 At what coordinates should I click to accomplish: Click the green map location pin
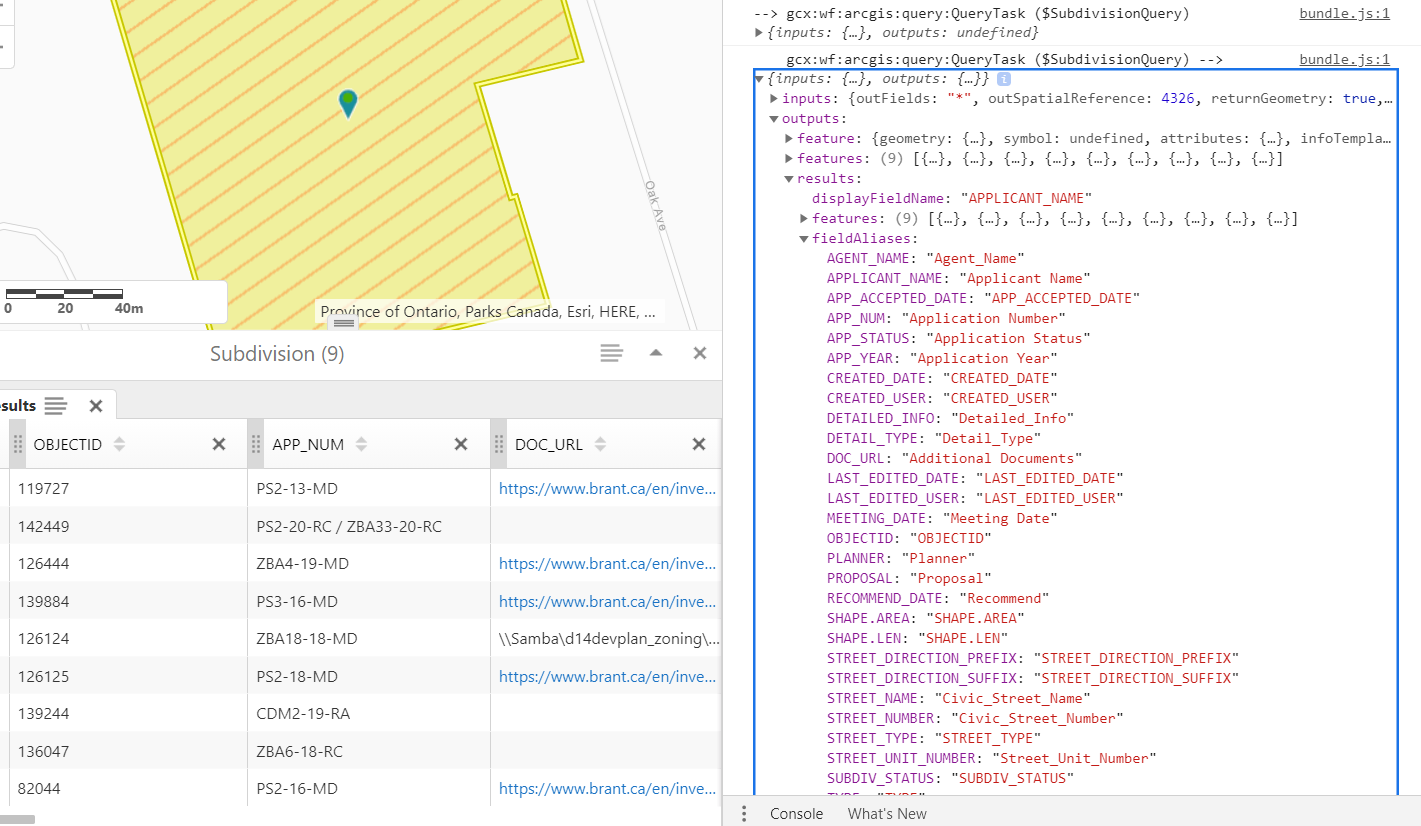pyautogui.click(x=348, y=103)
